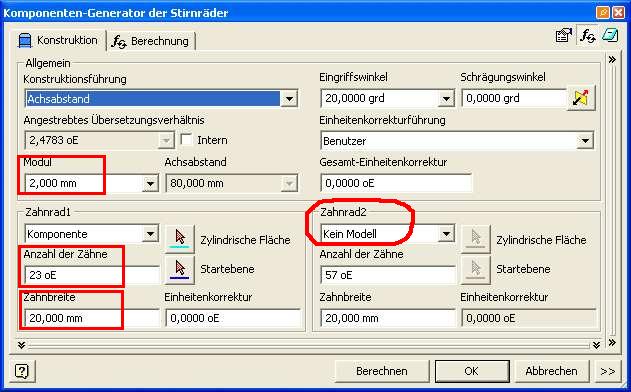The width and height of the screenshot is (631, 392).
Task: Click Zahnrad1 Einheitenkorrektur field
Action: 233,318
